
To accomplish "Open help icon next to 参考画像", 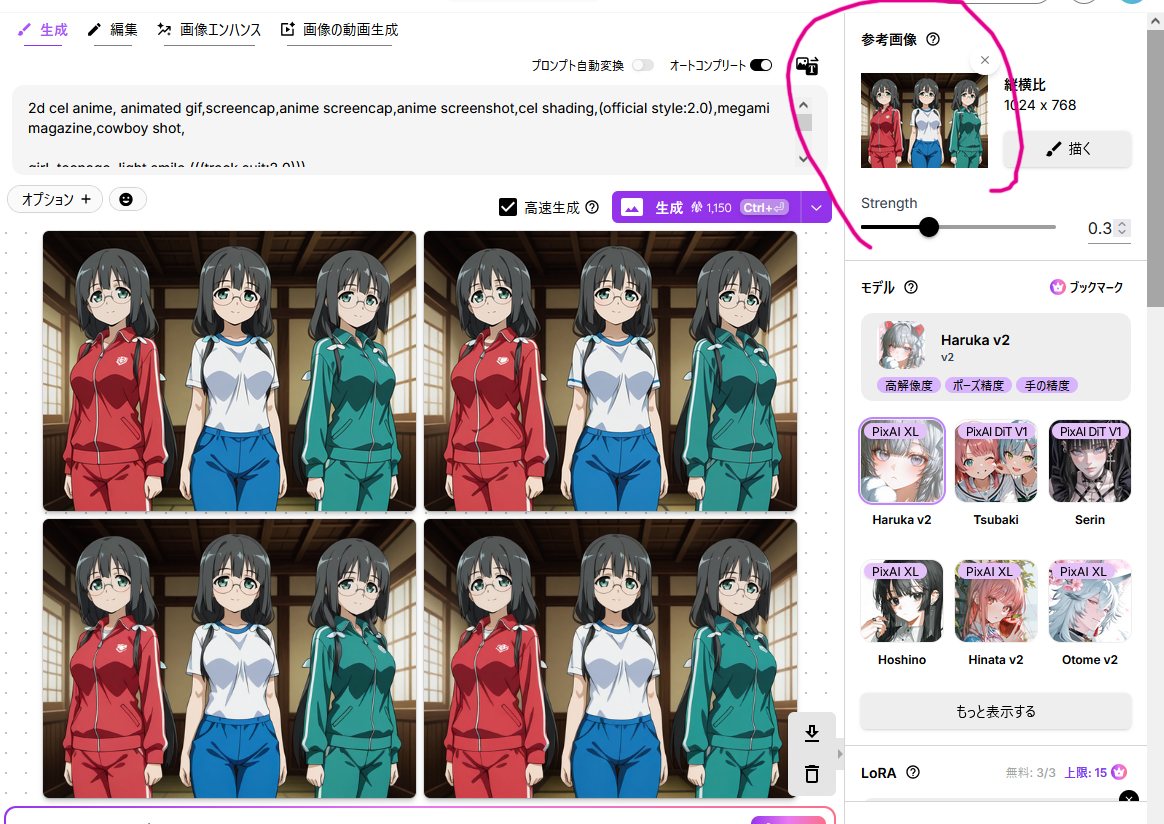I will [933, 40].
